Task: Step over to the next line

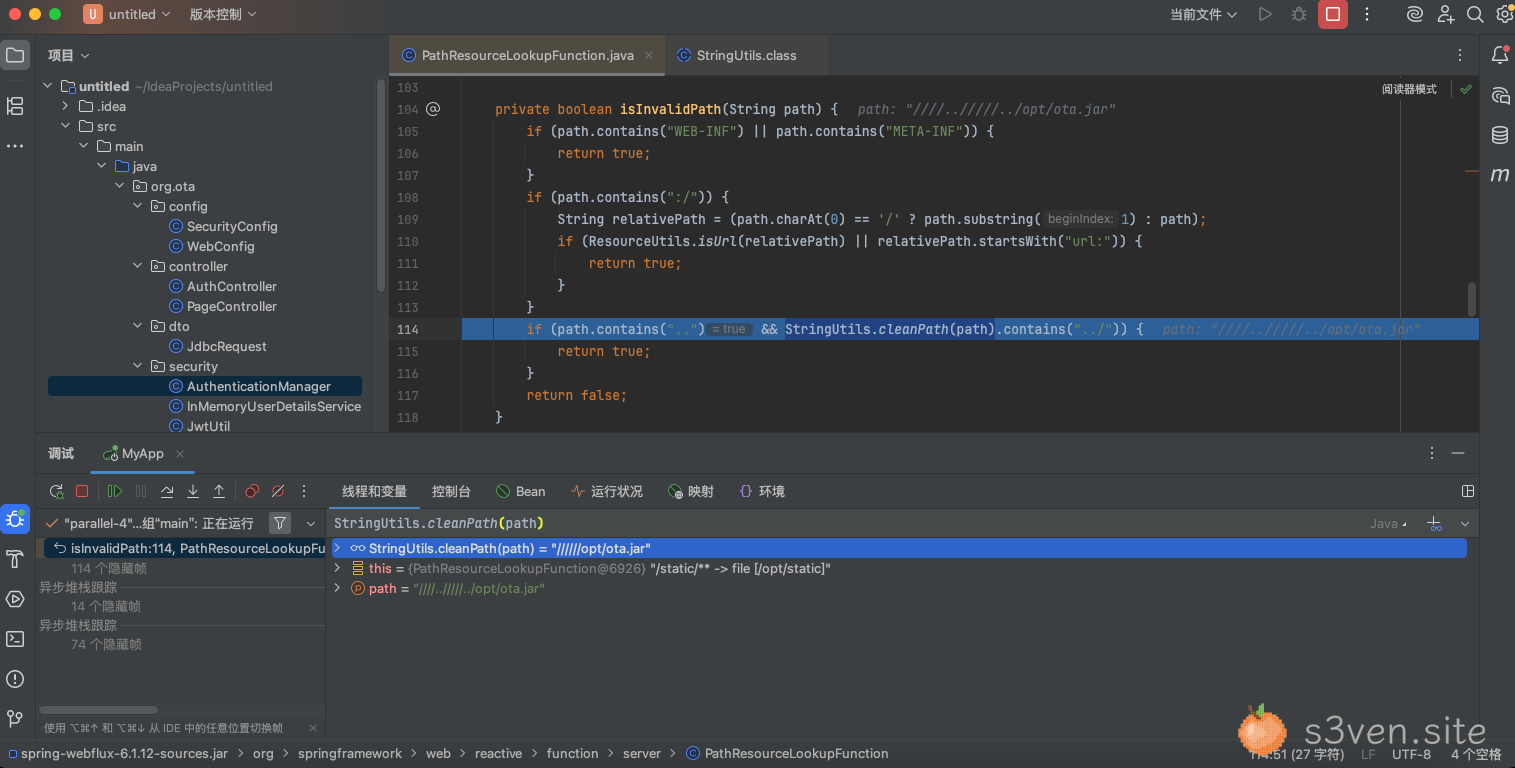Action: point(167,491)
